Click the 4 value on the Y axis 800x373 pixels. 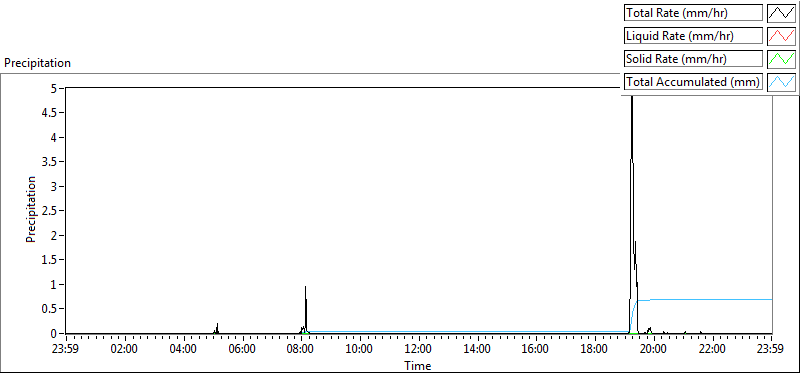click(55, 137)
